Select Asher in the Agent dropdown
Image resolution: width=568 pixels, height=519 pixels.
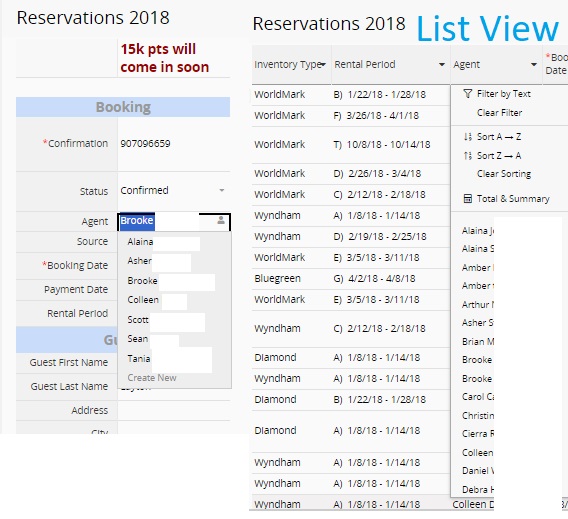pos(139,261)
